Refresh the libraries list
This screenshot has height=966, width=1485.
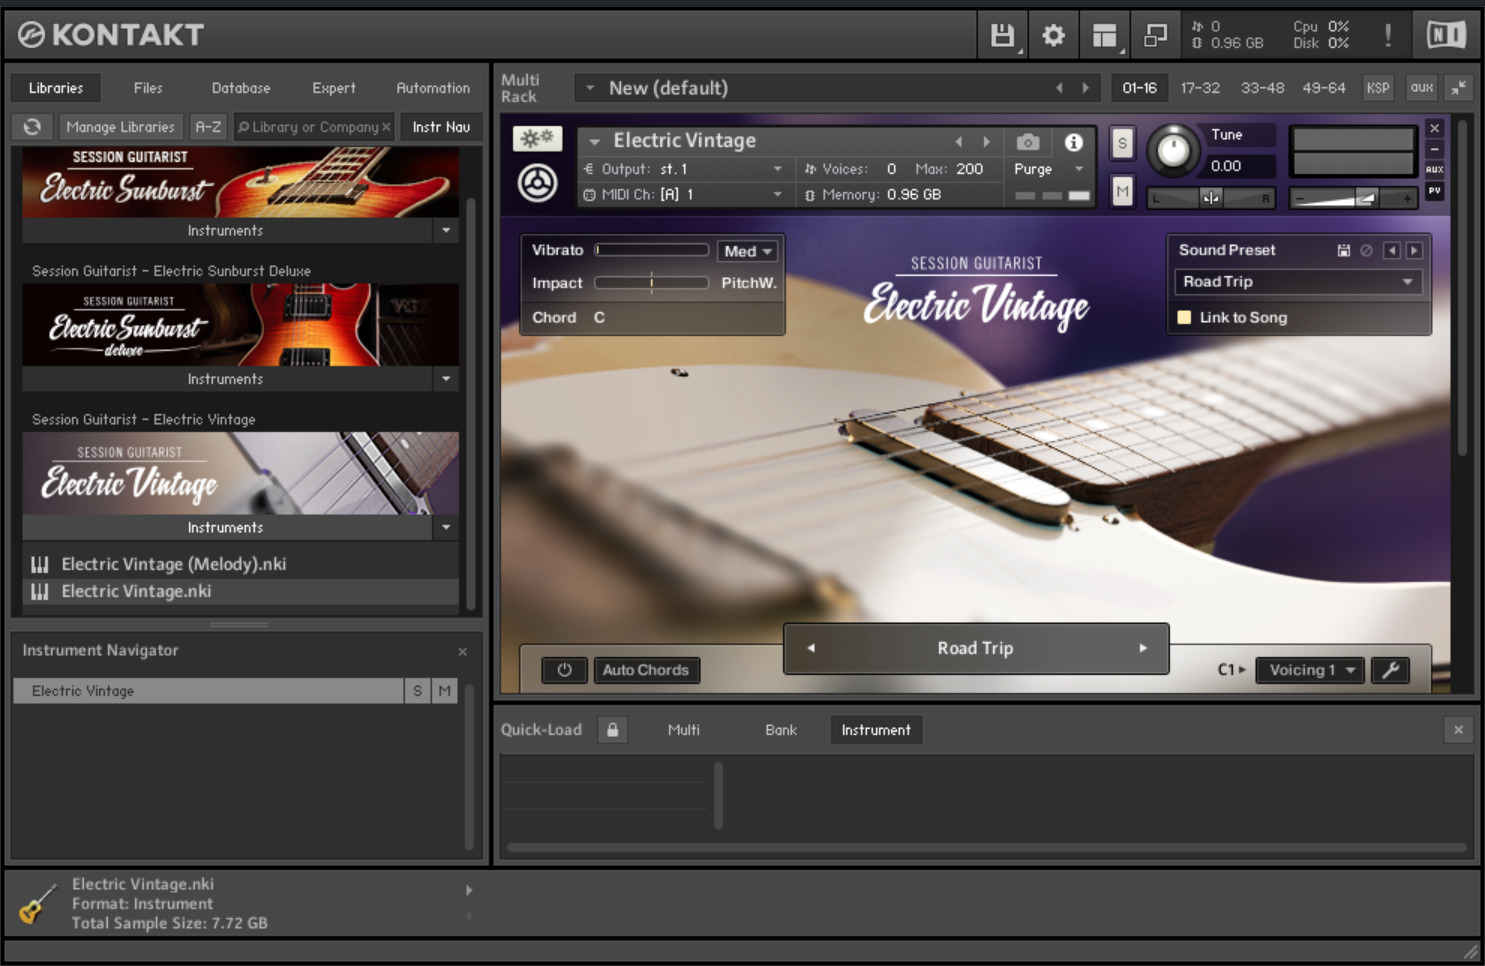coord(32,127)
